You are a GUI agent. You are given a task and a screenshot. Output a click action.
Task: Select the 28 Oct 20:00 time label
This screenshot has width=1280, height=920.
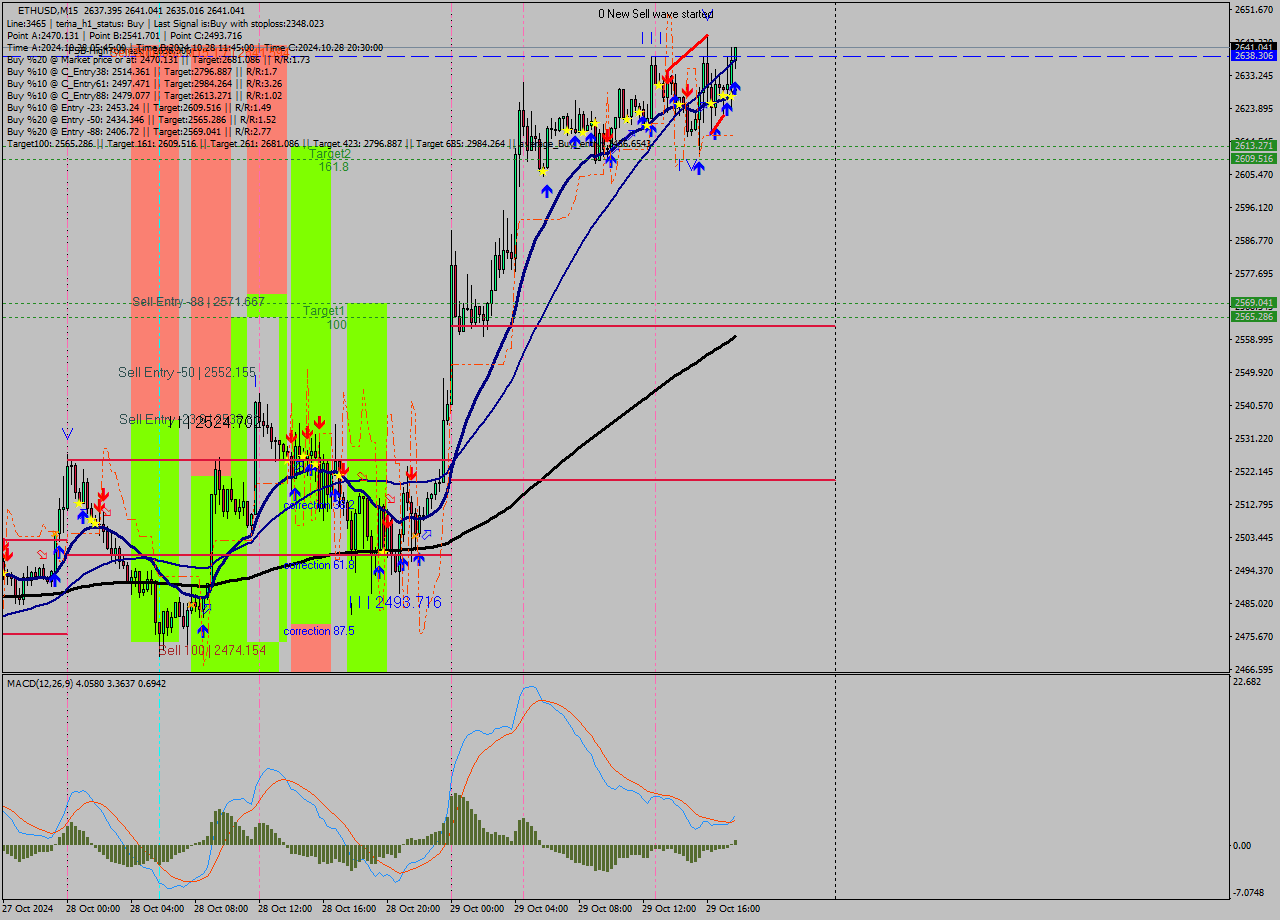[x=413, y=909]
